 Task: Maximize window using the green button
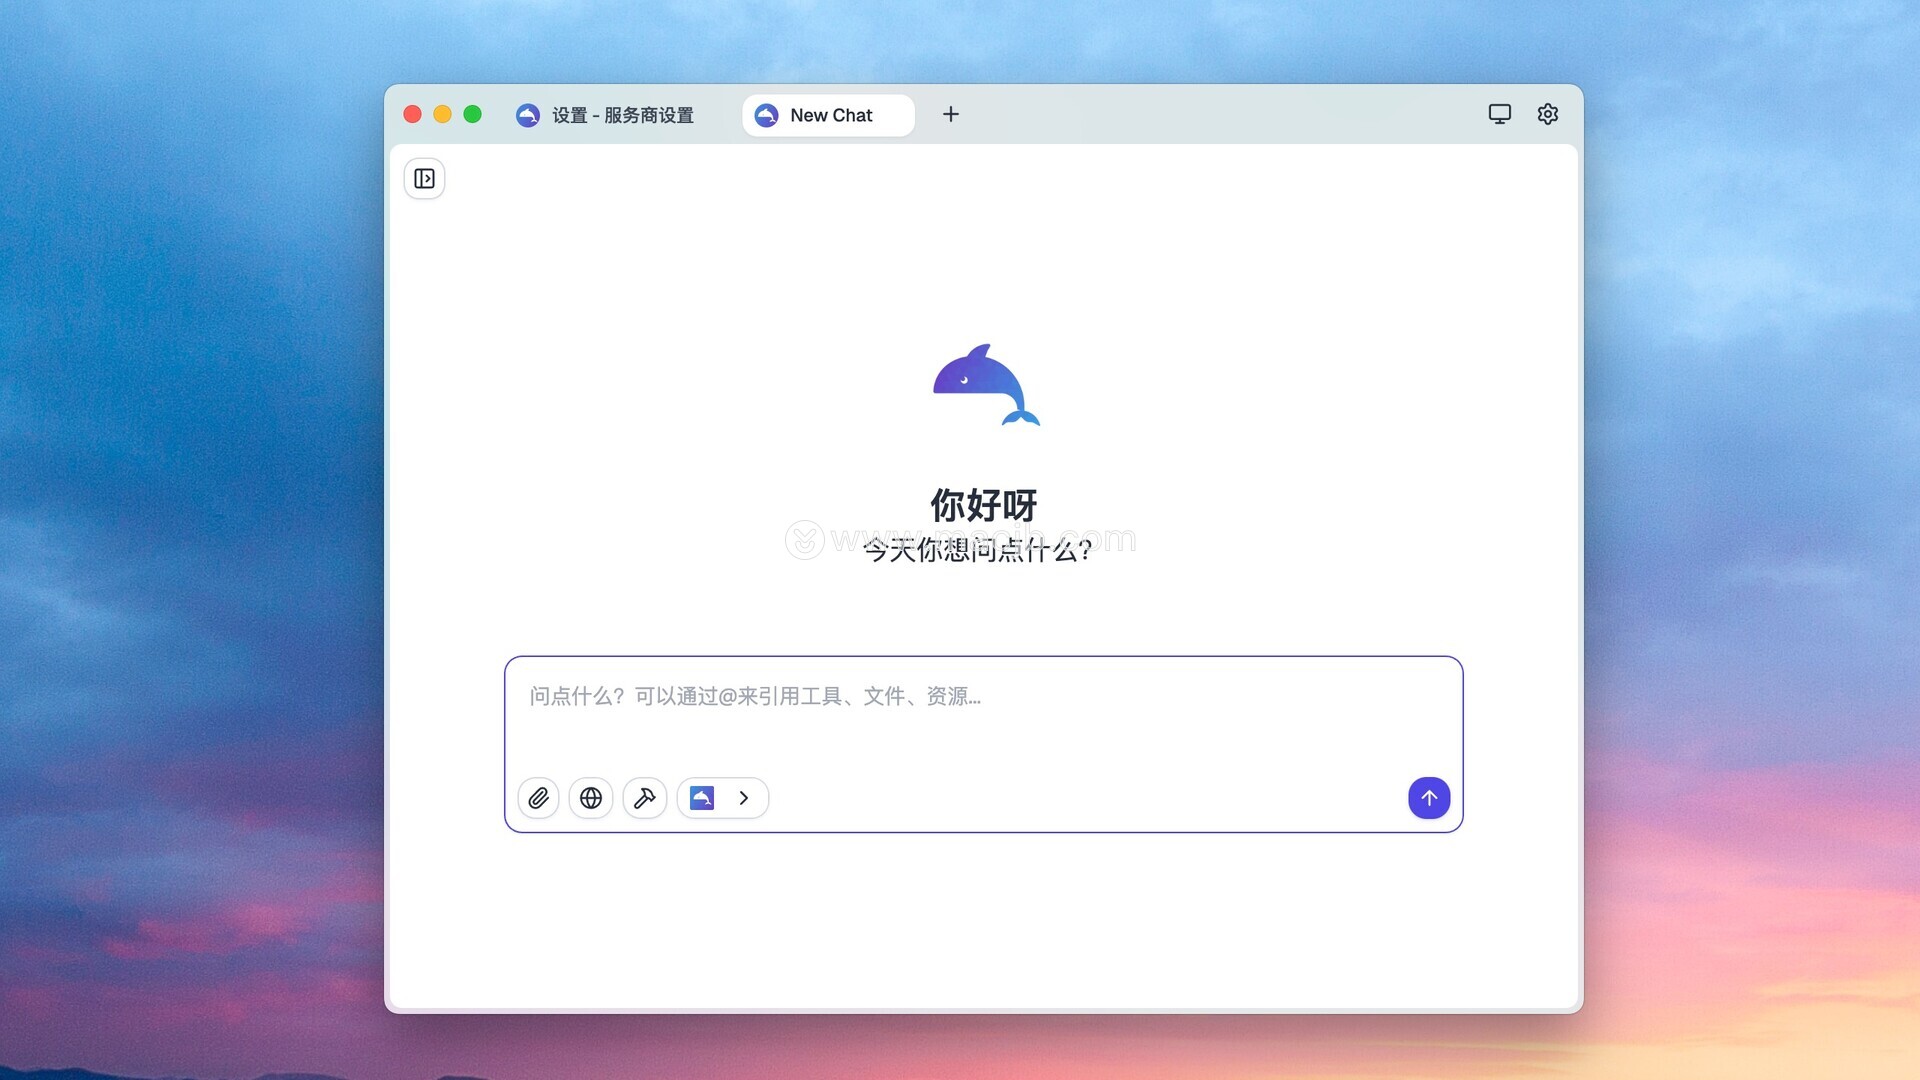[x=472, y=115]
